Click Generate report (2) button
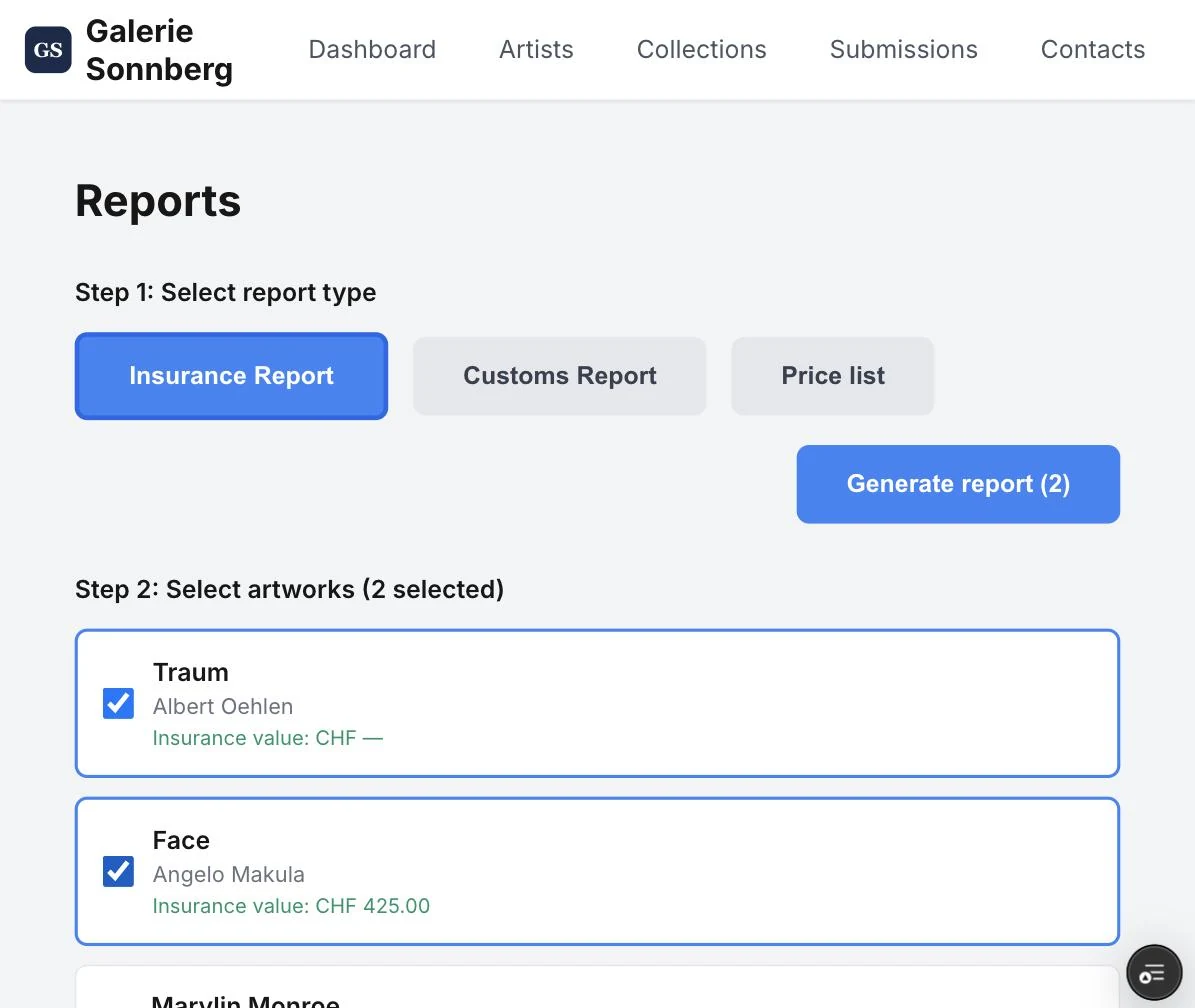This screenshot has height=1008, width=1195. 958,484
